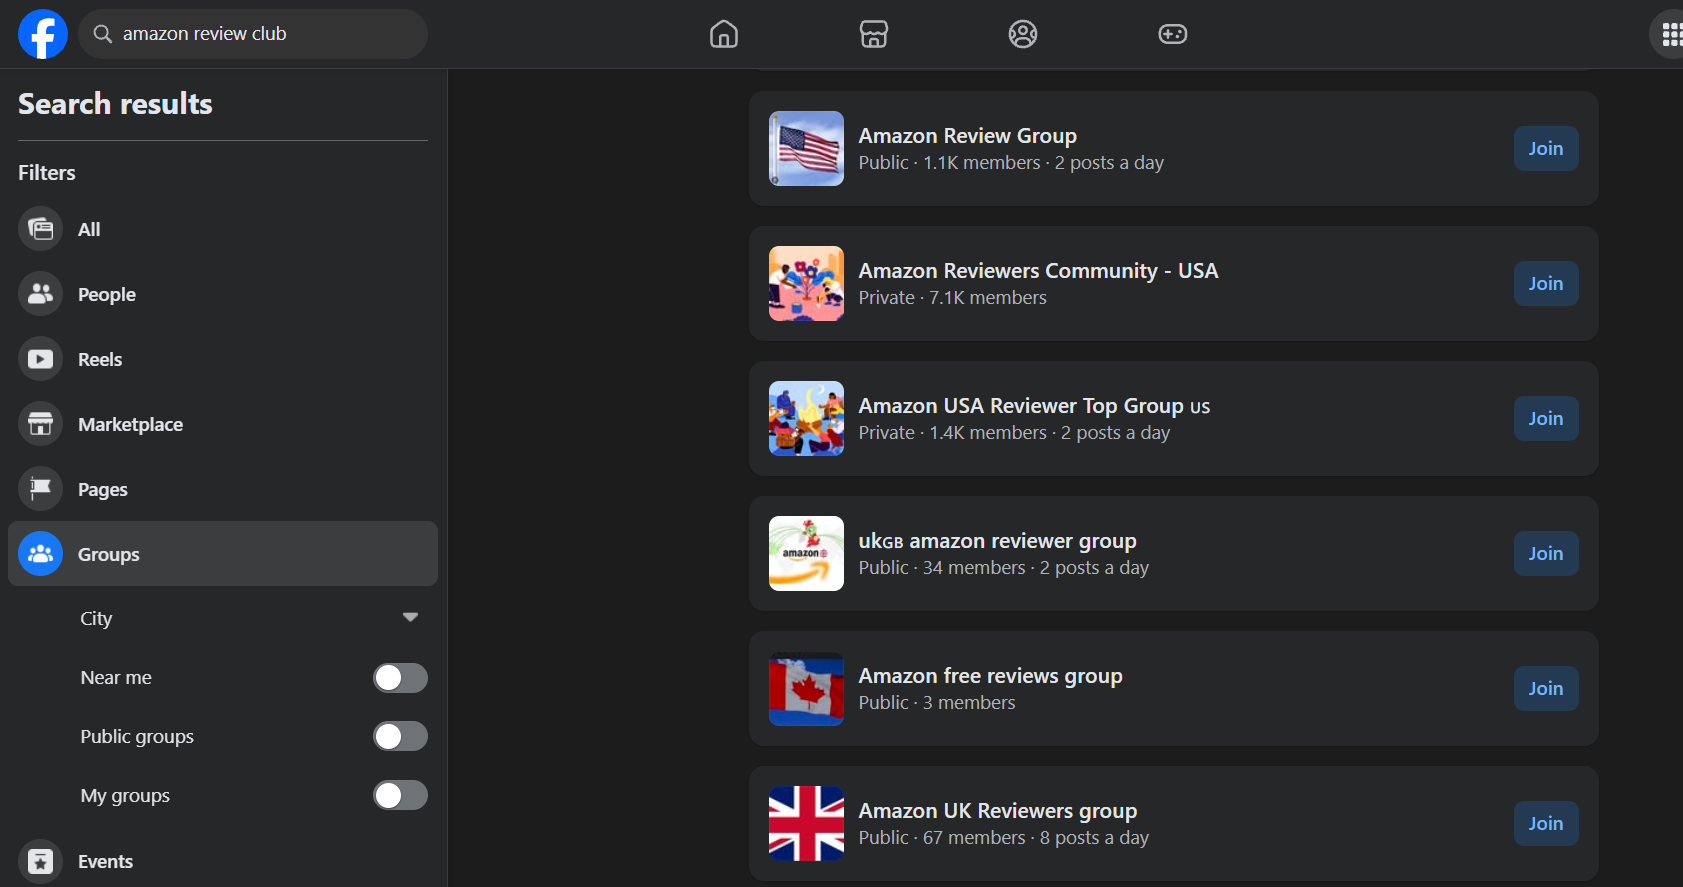Open the Home feed icon
The image size is (1683, 887).
723,34
